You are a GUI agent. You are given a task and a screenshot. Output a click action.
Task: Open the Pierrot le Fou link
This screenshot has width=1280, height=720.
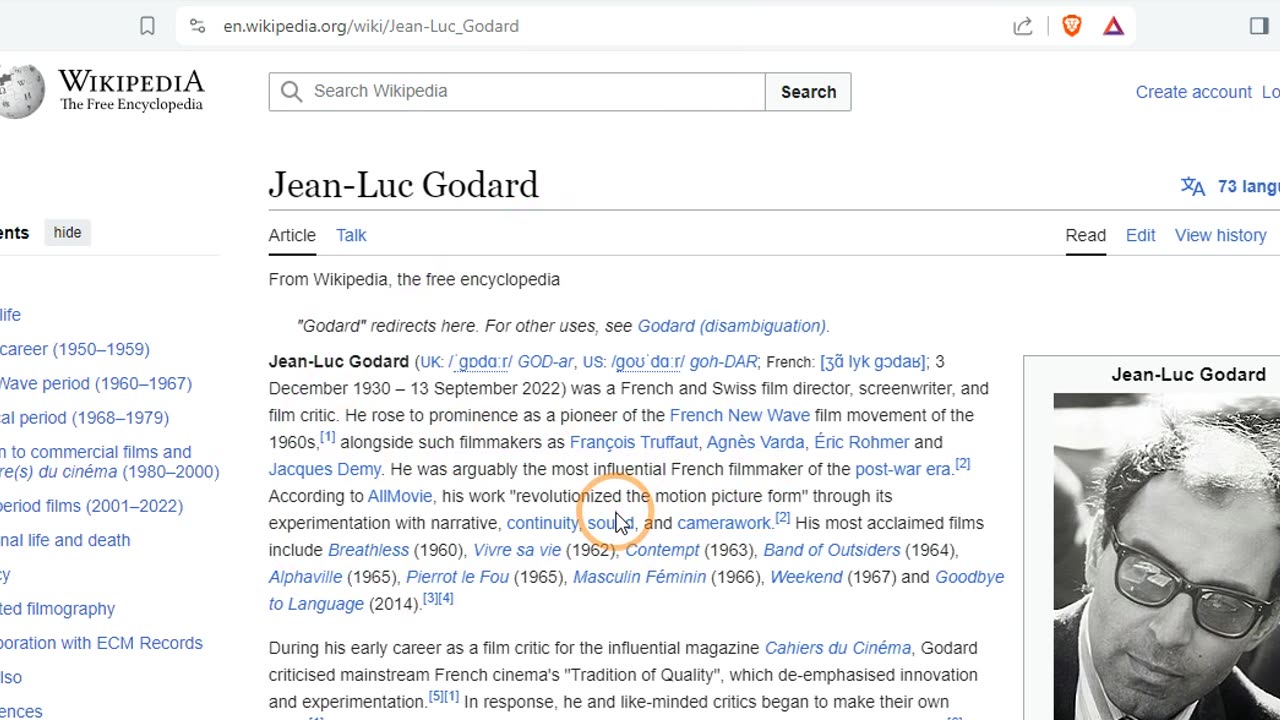[x=457, y=577]
